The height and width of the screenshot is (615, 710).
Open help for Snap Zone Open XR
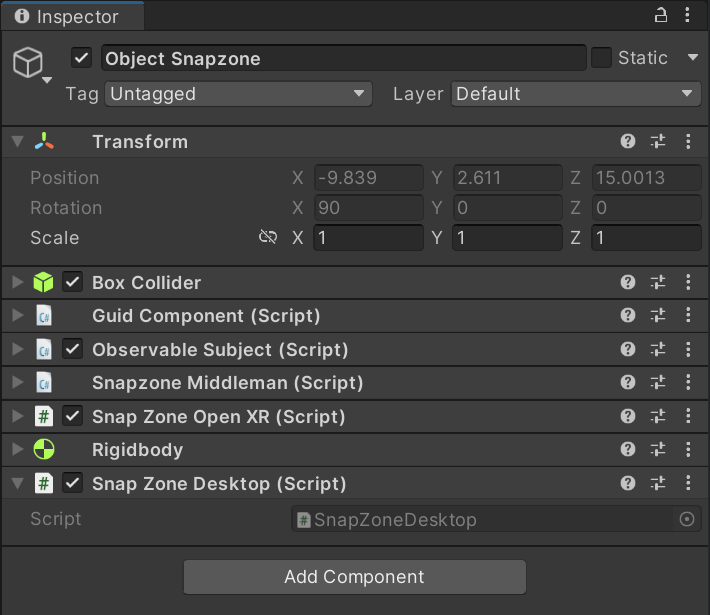[628, 417]
